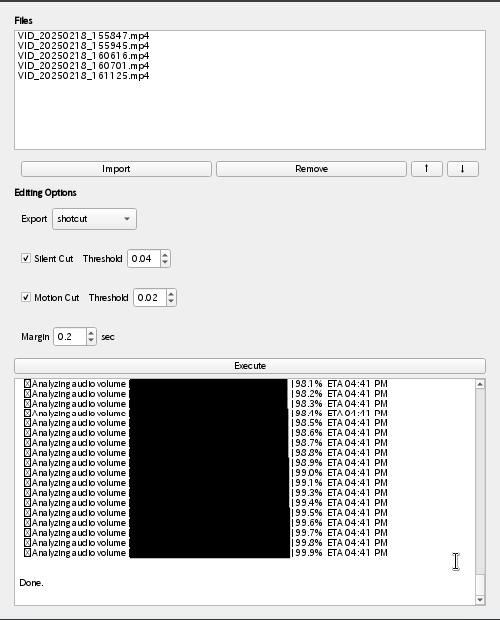Click the Remove button
Viewport: 500px width, 620px height.
click(311, 169)
